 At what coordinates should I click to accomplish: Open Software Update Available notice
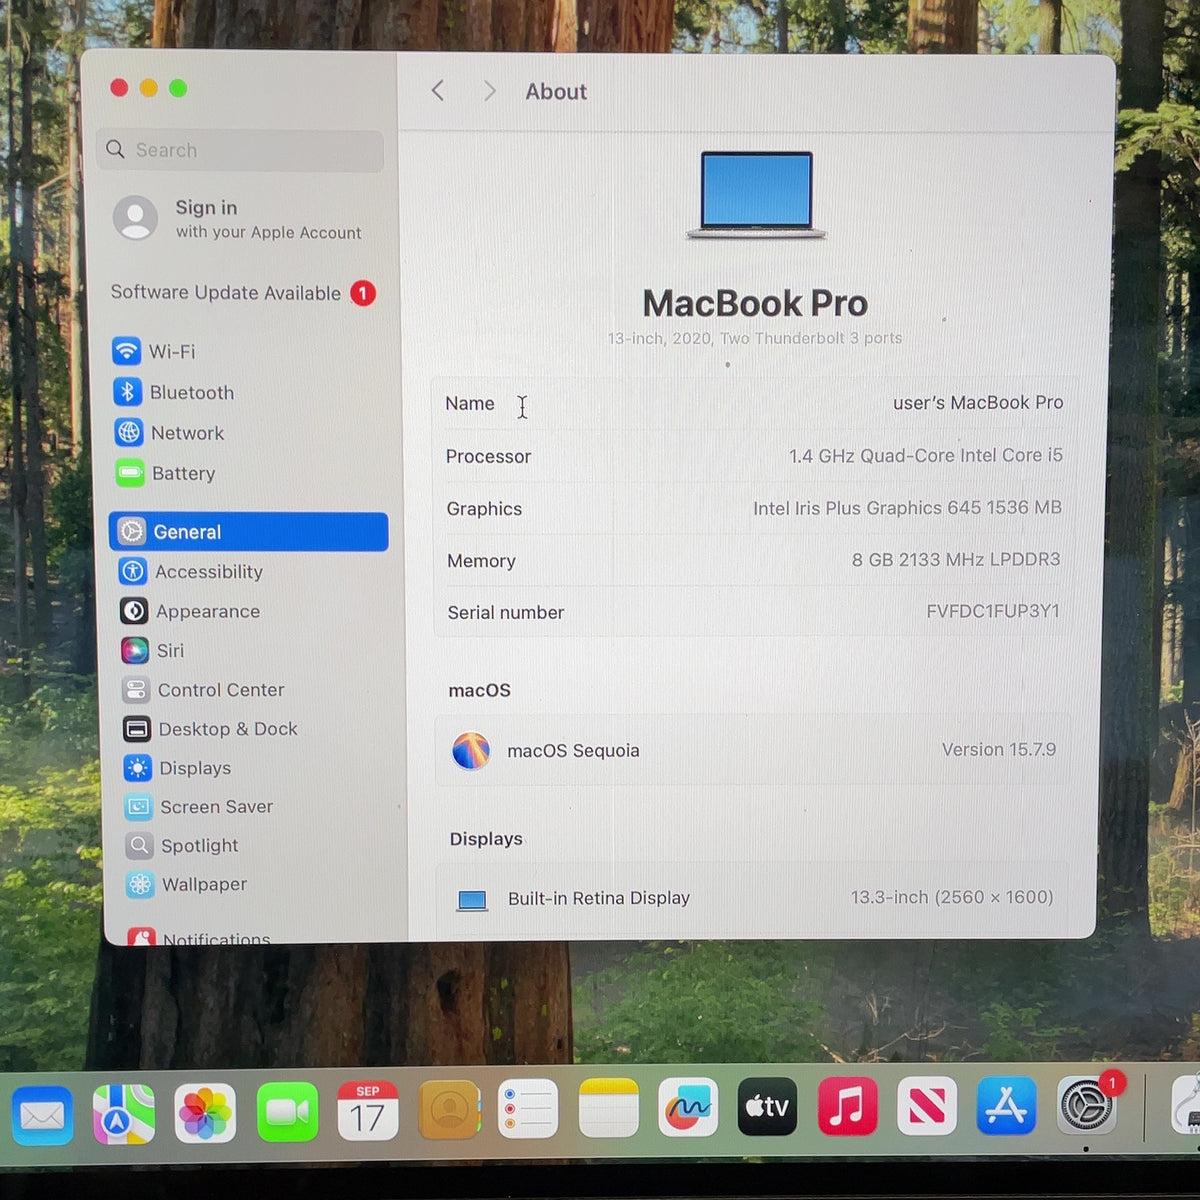click(243, 293)
